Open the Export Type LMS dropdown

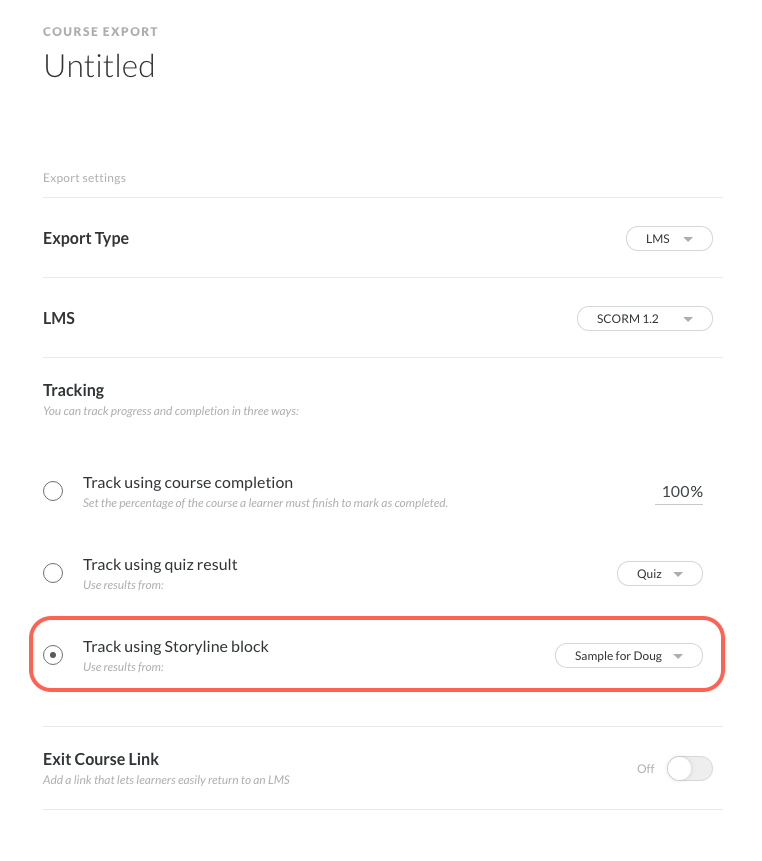coord(668,239)
